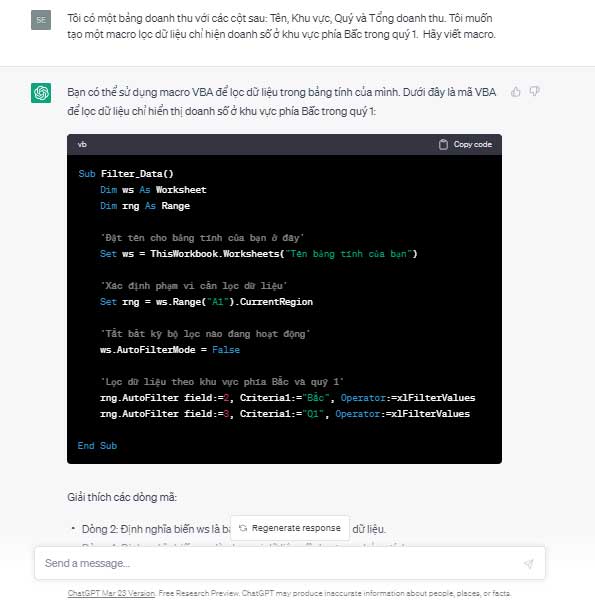Screen dimensions: 595x611
Task: Click the ChatGPT logo avatar
Action: 41,93
